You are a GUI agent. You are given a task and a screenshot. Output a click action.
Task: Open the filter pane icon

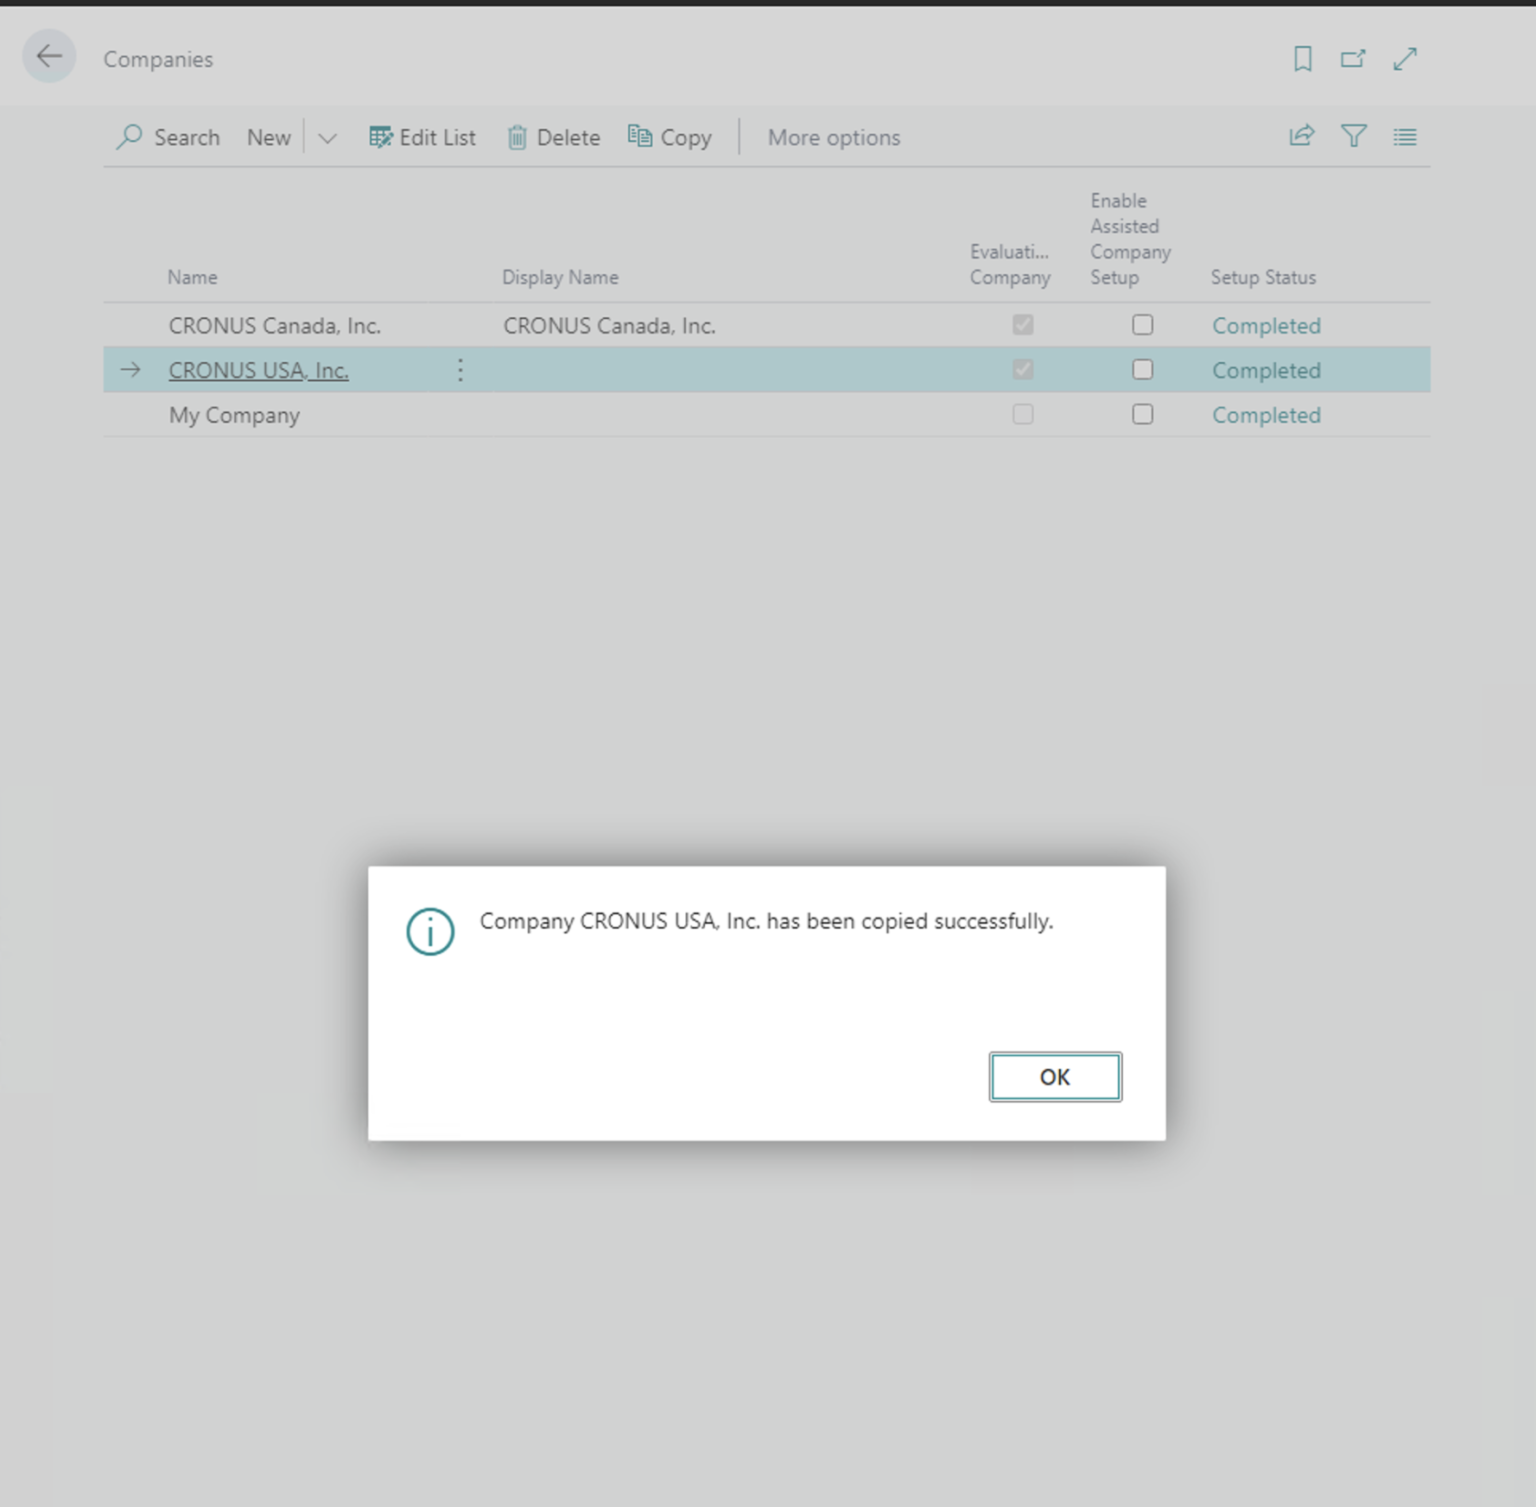tap(1354, 136)
